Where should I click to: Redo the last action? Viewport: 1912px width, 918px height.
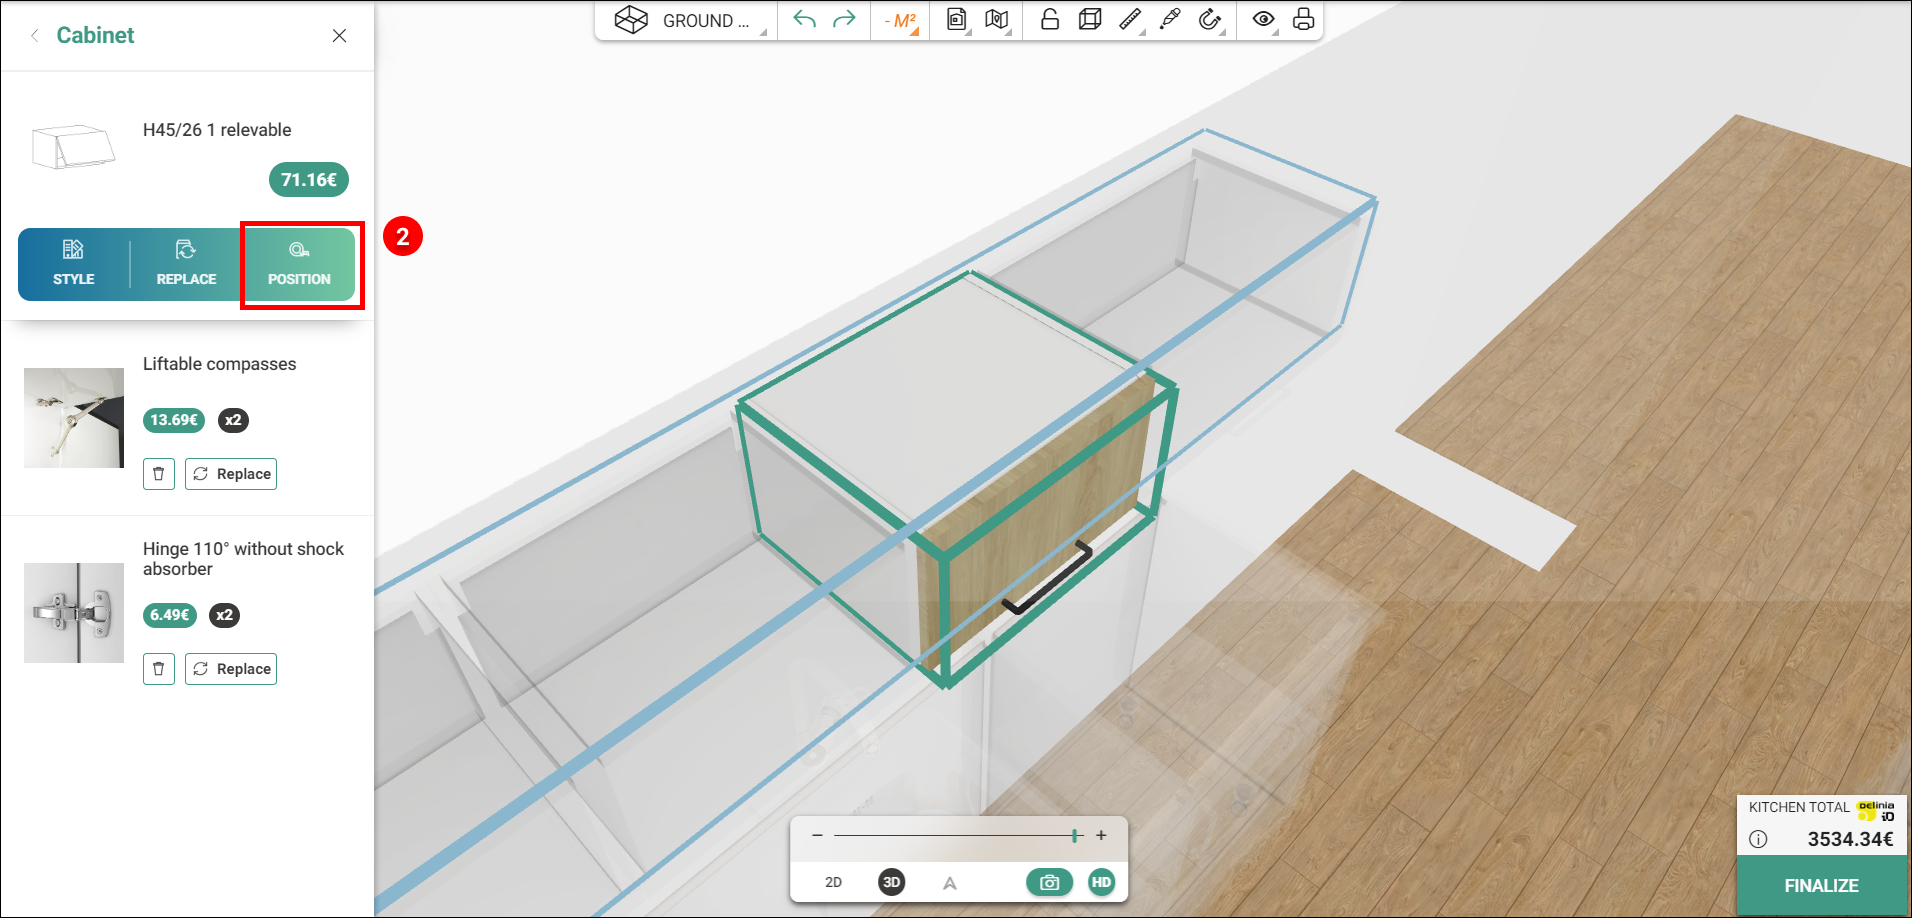pyautogui.click(x=844, y=20)
